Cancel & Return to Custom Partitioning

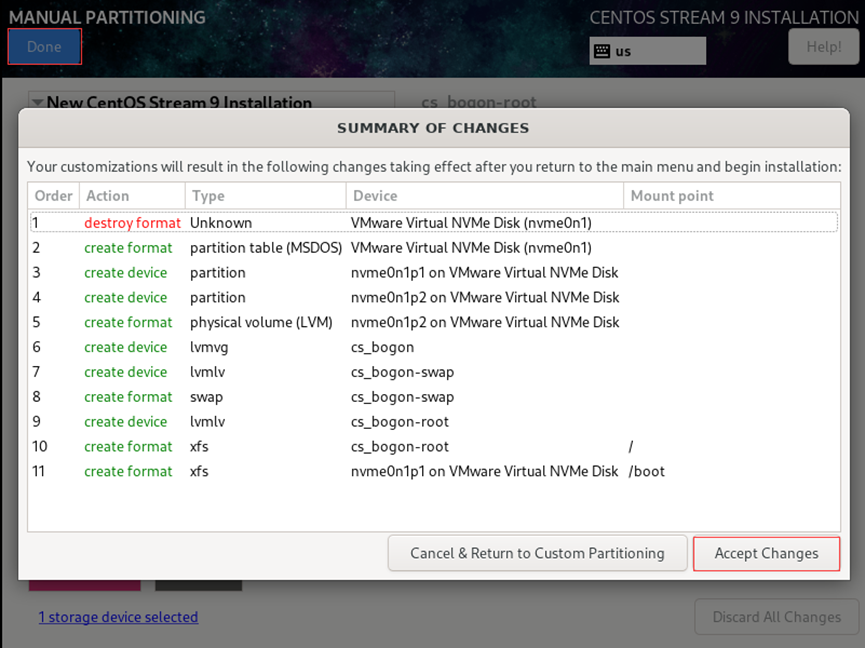537,554
